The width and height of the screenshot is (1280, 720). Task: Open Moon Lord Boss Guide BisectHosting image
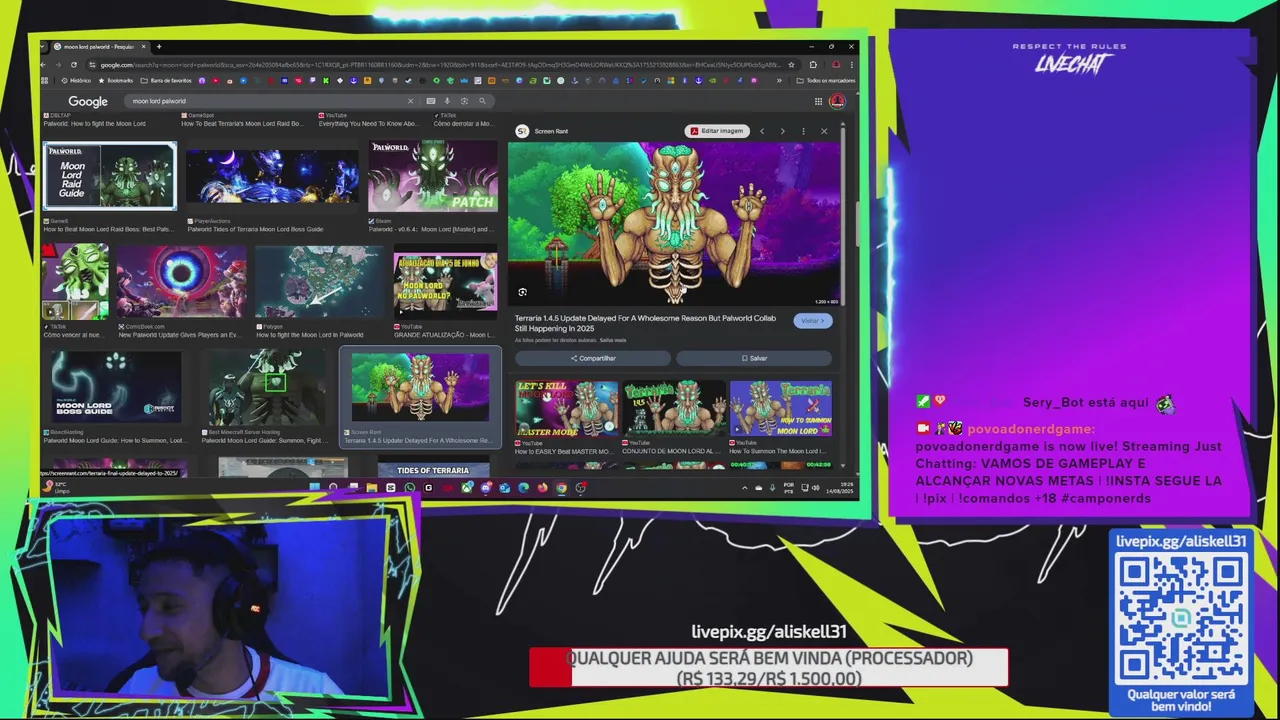point(116,387)
